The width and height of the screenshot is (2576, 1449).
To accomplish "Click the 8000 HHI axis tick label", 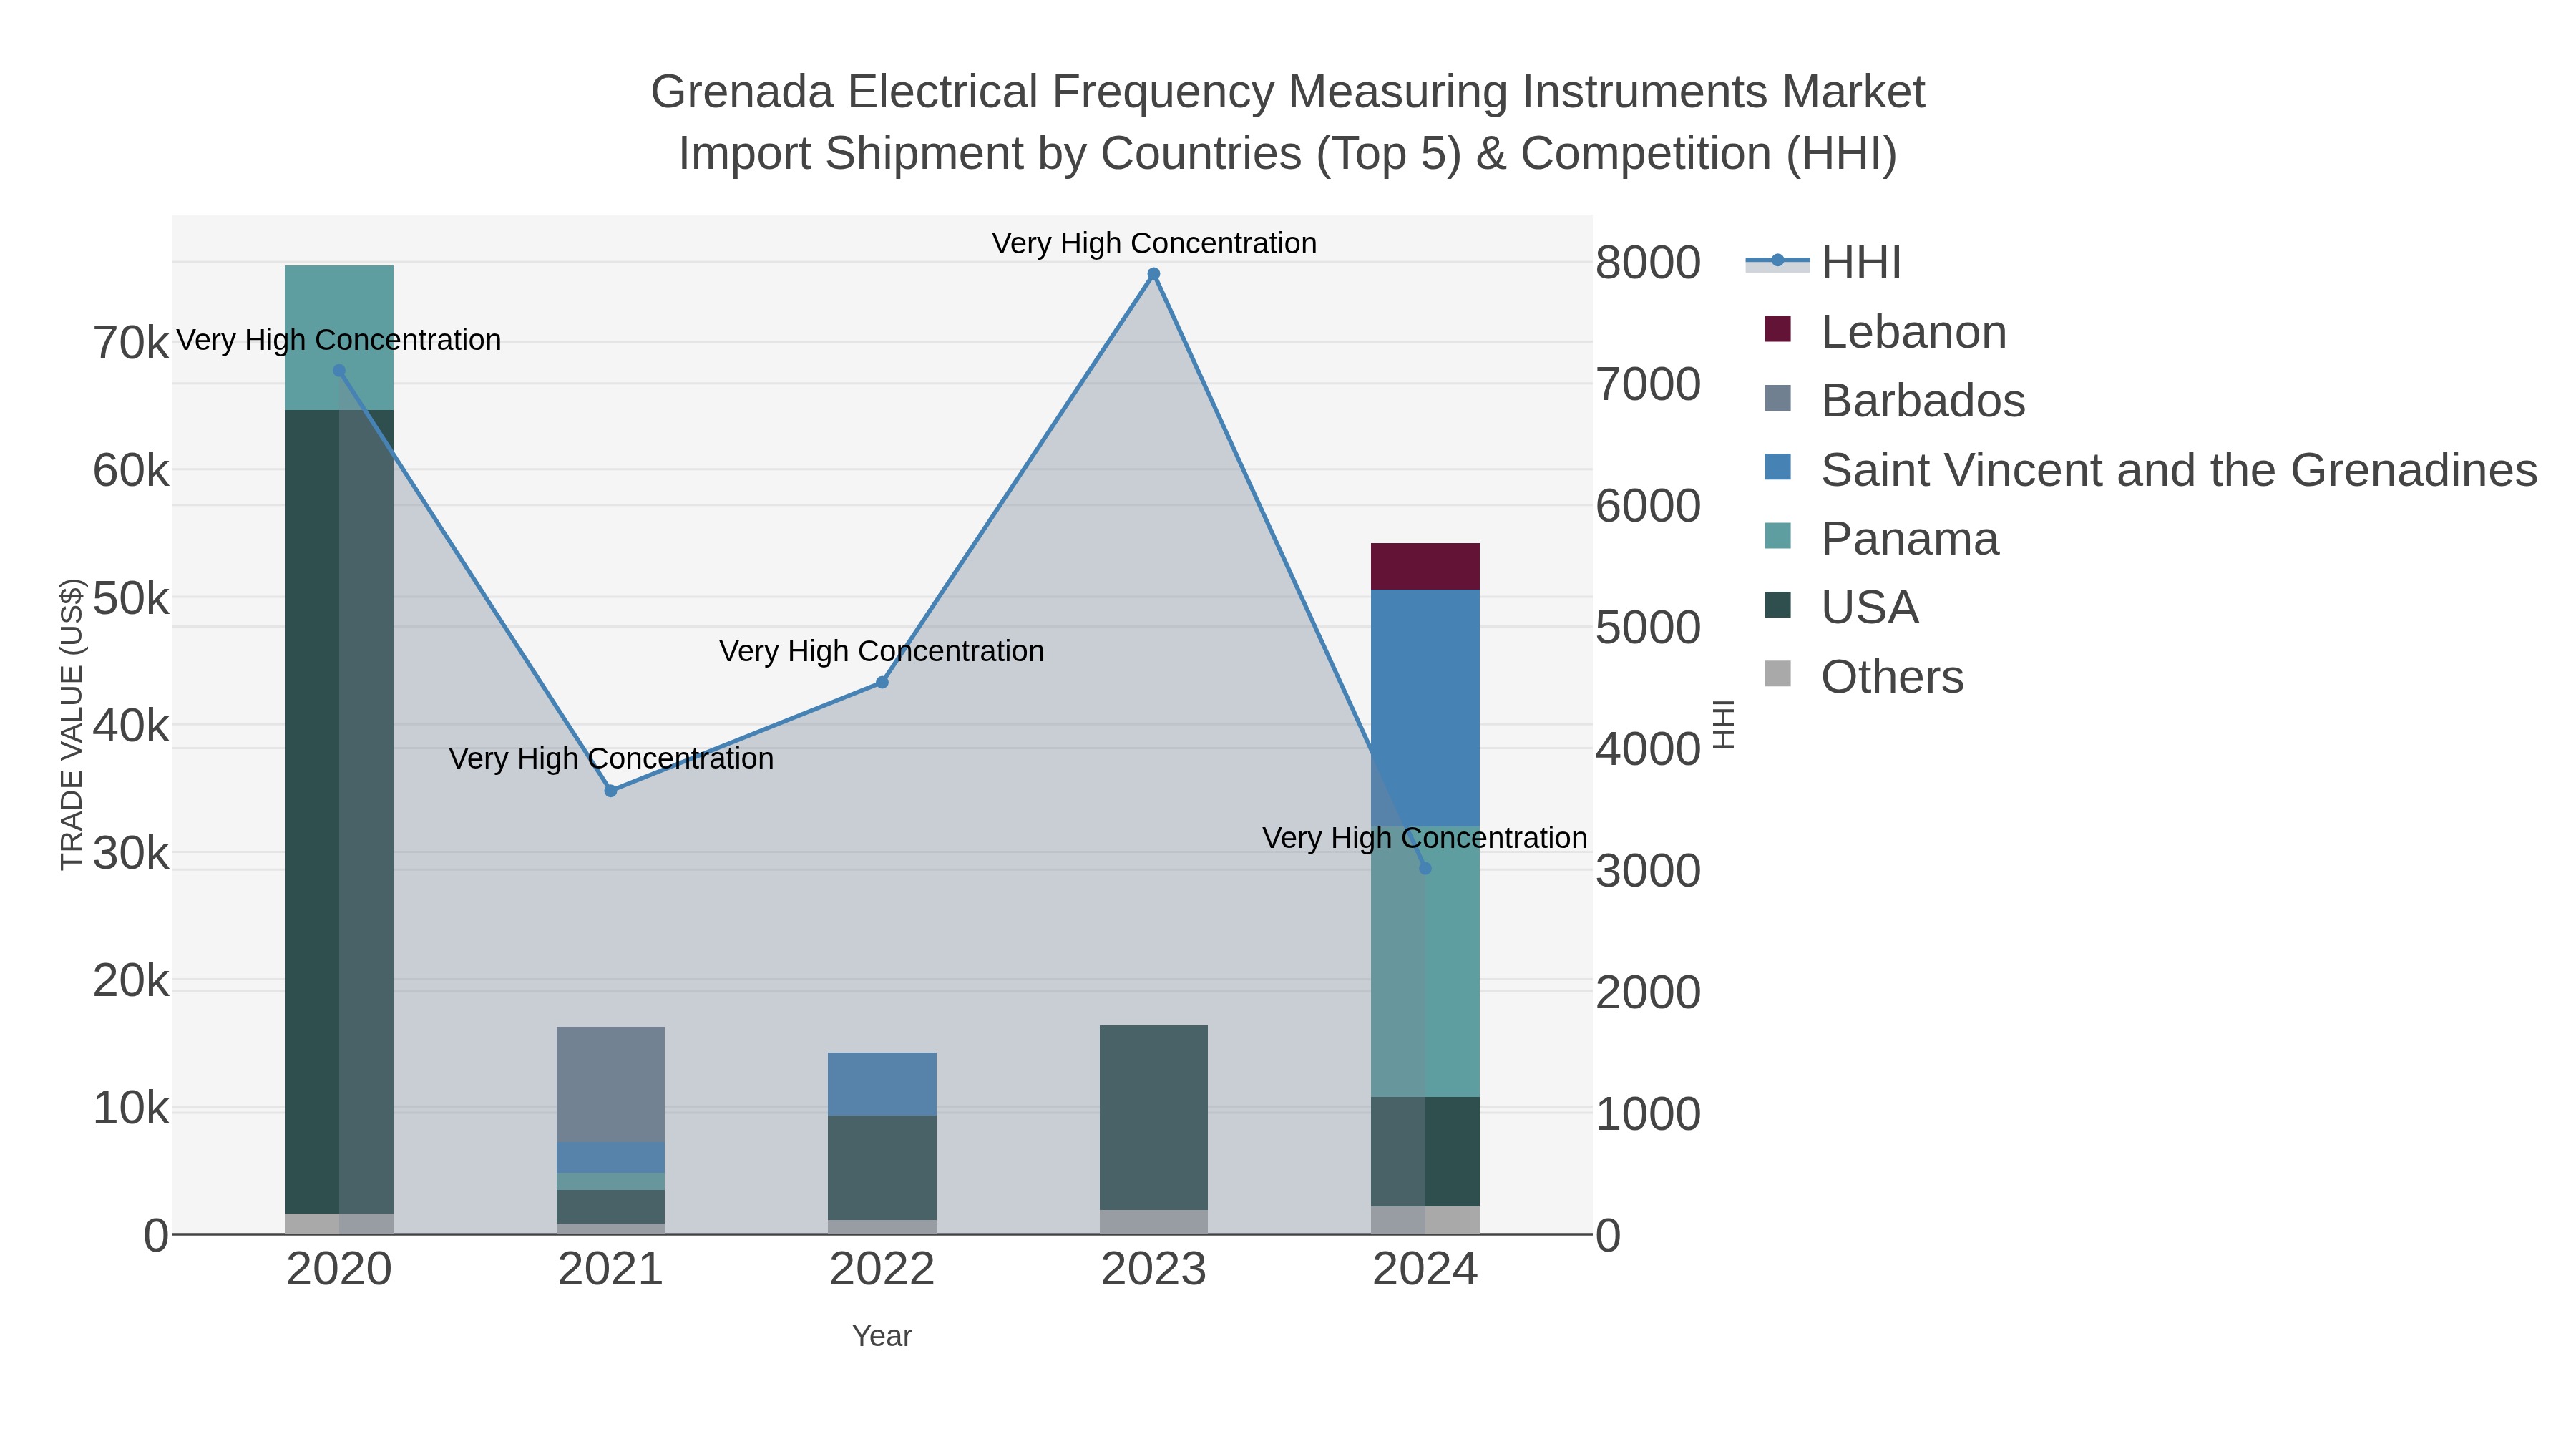I will (x=1648, y=263).
